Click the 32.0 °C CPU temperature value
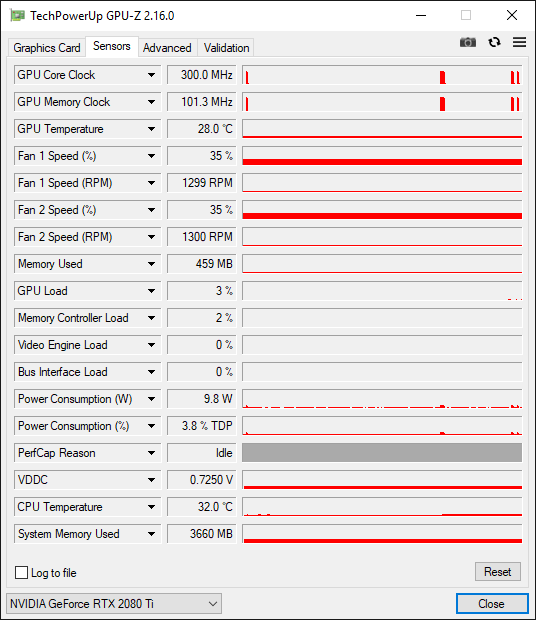 (x=202, y=507)
